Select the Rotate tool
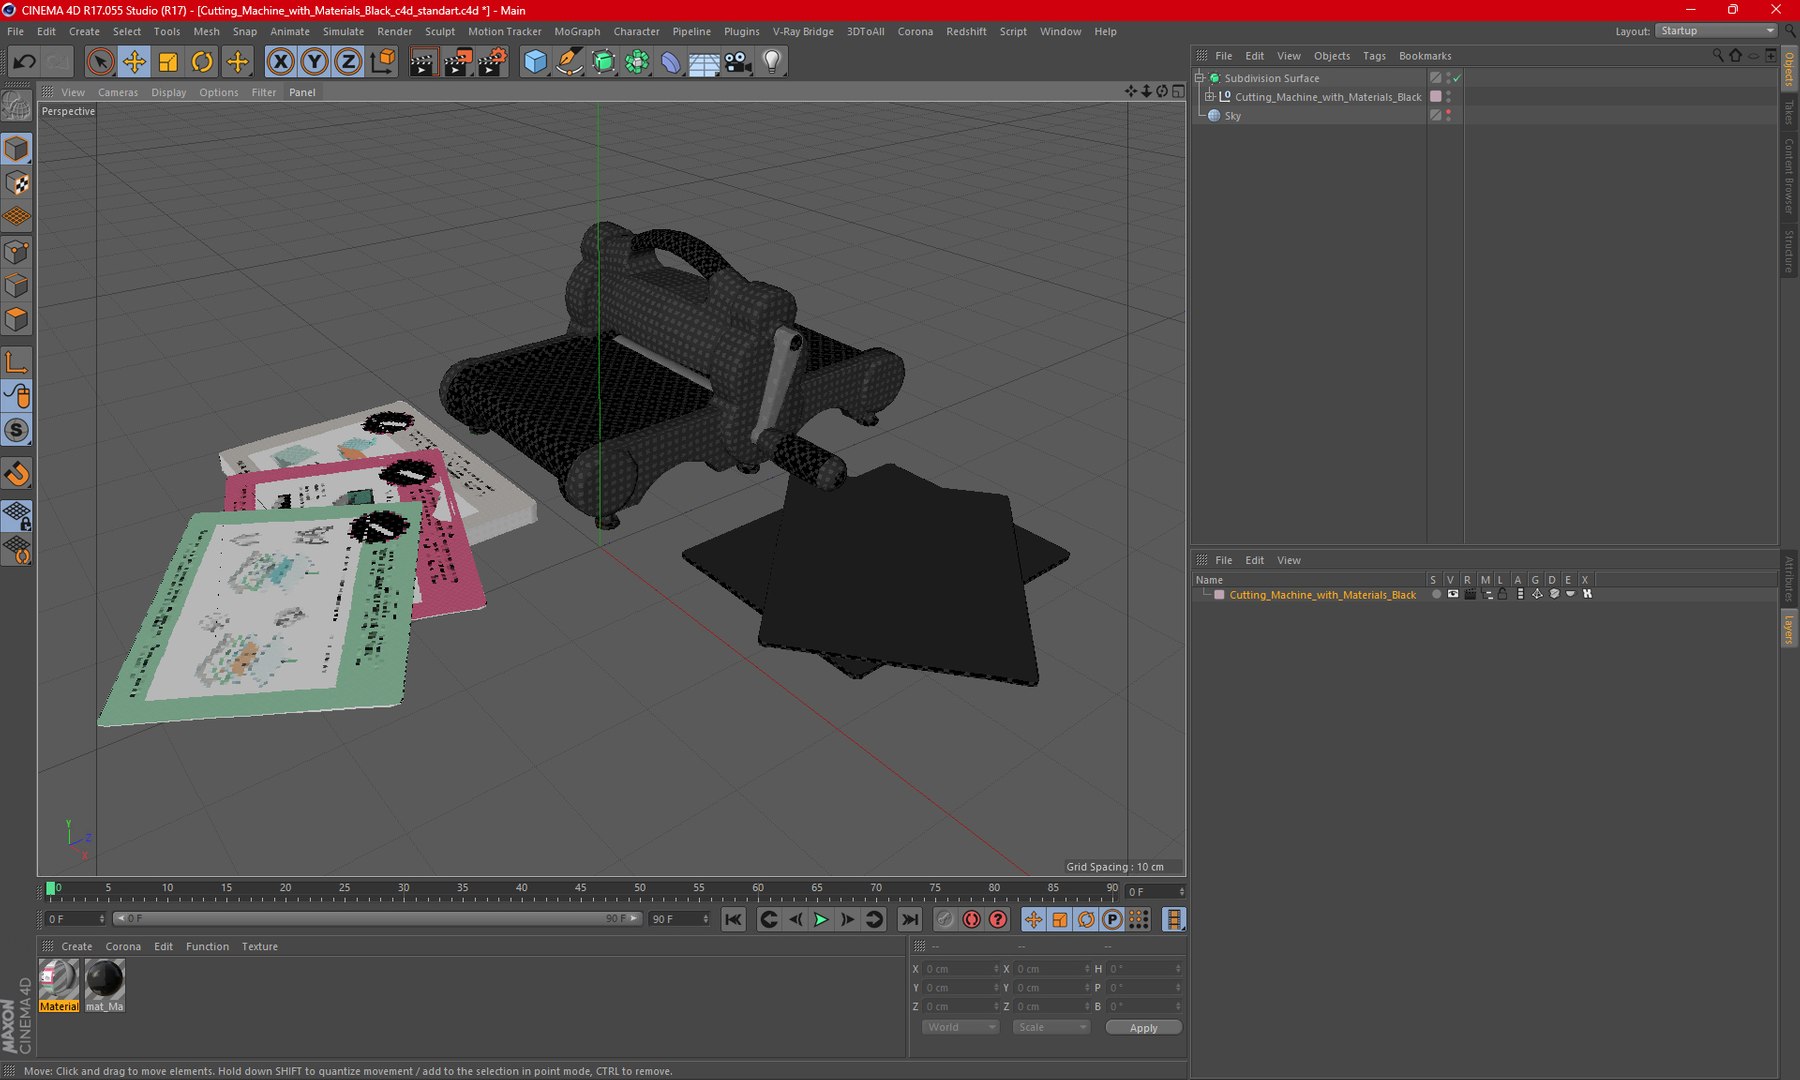The image size is (1800, 1080). pos(202,62)
